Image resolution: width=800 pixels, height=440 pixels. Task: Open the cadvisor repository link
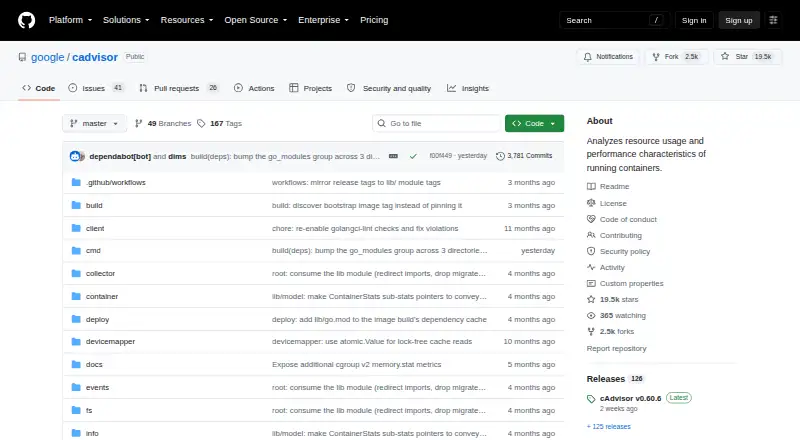tap(95, 57)
